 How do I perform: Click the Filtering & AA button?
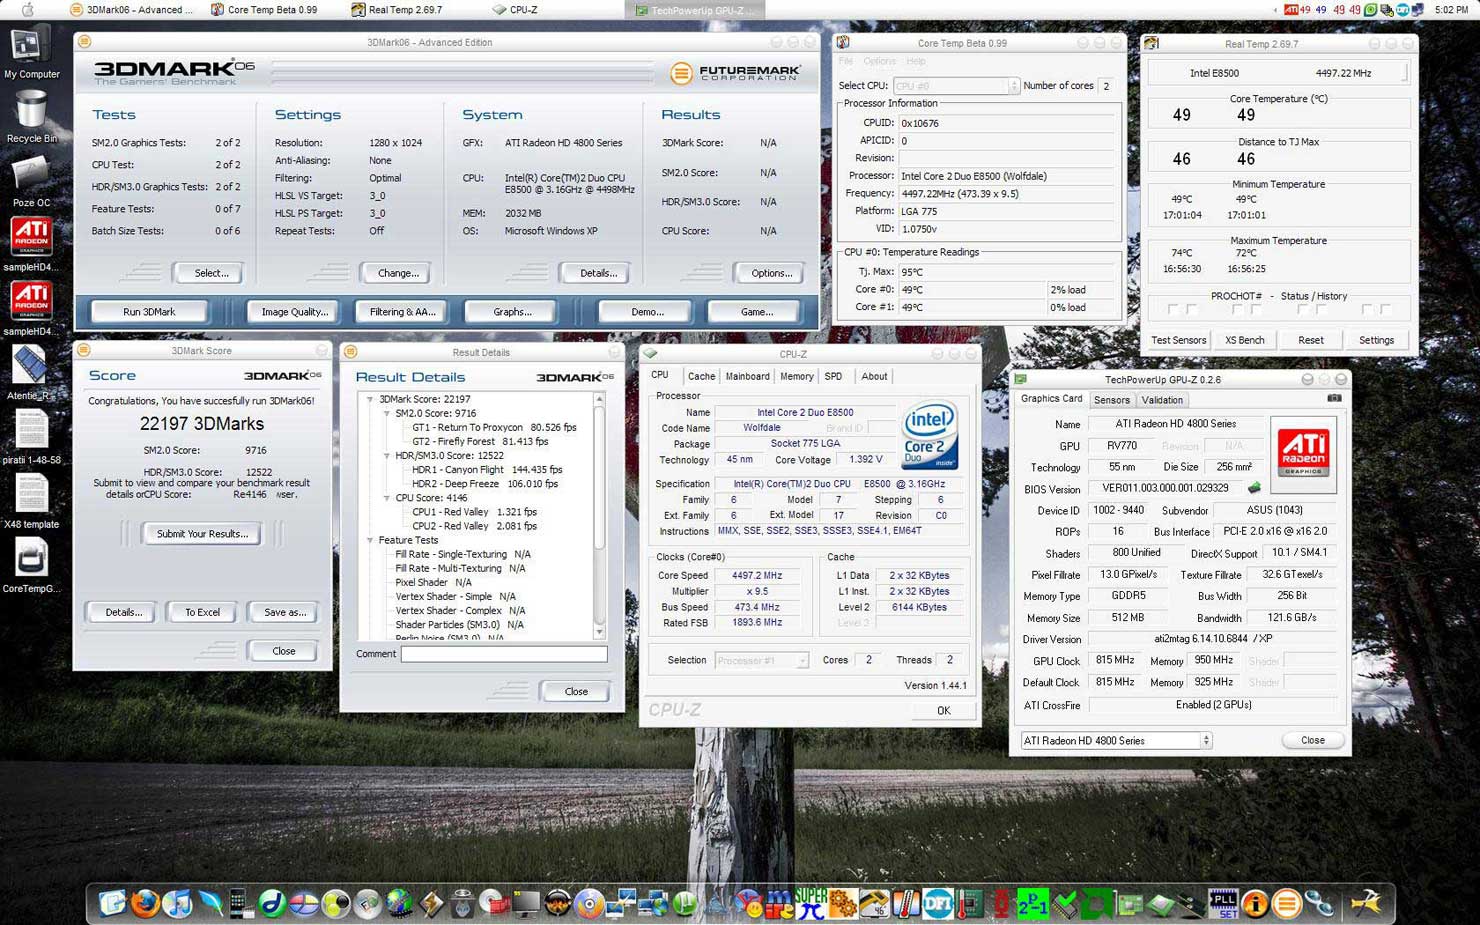coord(402,312)
